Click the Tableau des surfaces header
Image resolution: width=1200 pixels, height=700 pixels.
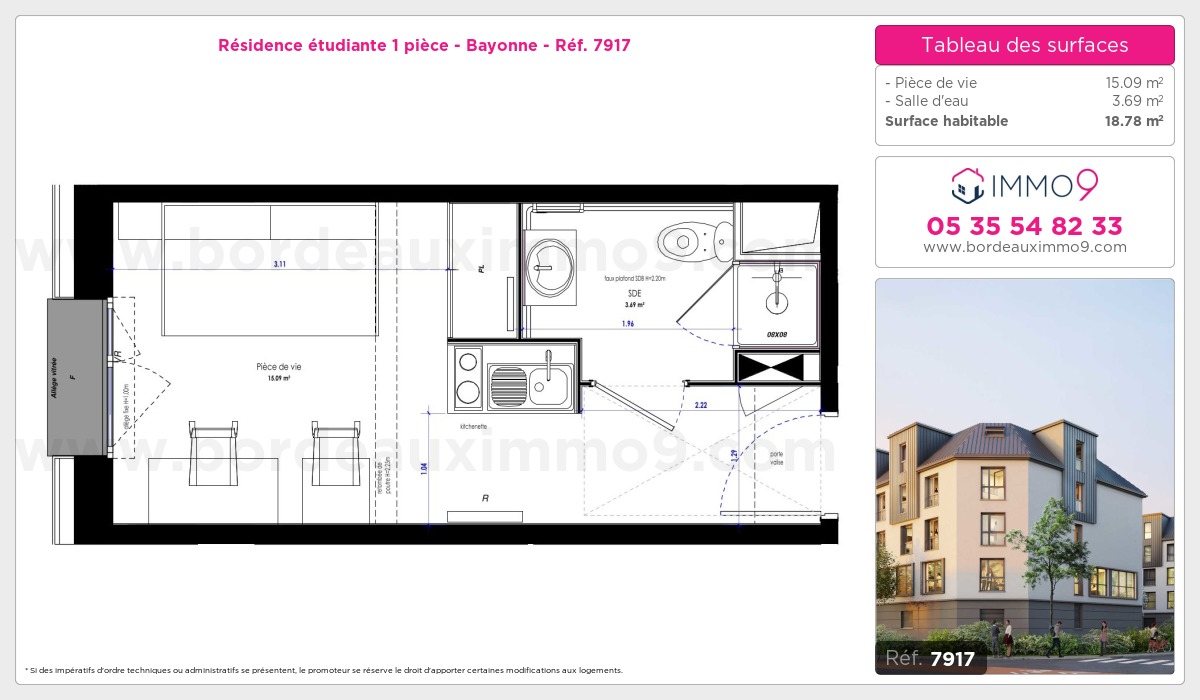(1024, 45)
